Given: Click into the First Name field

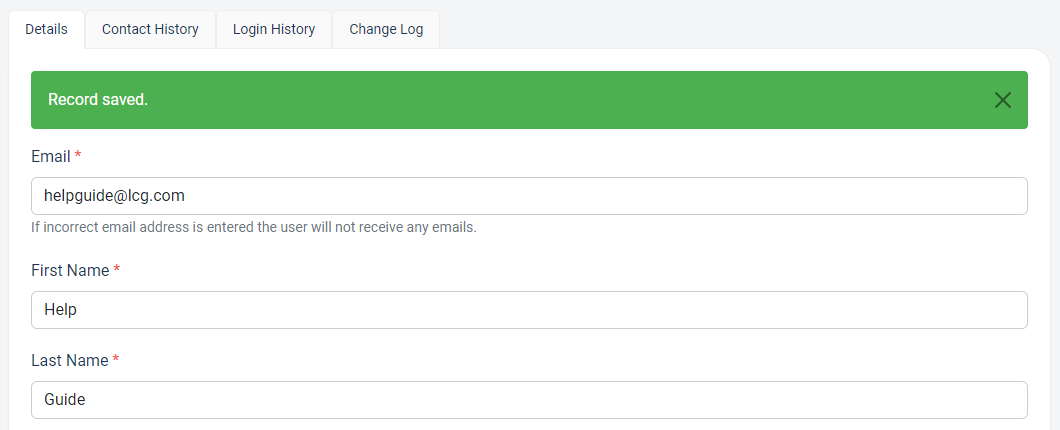Looking at the screenshot, I should [529, 310].
